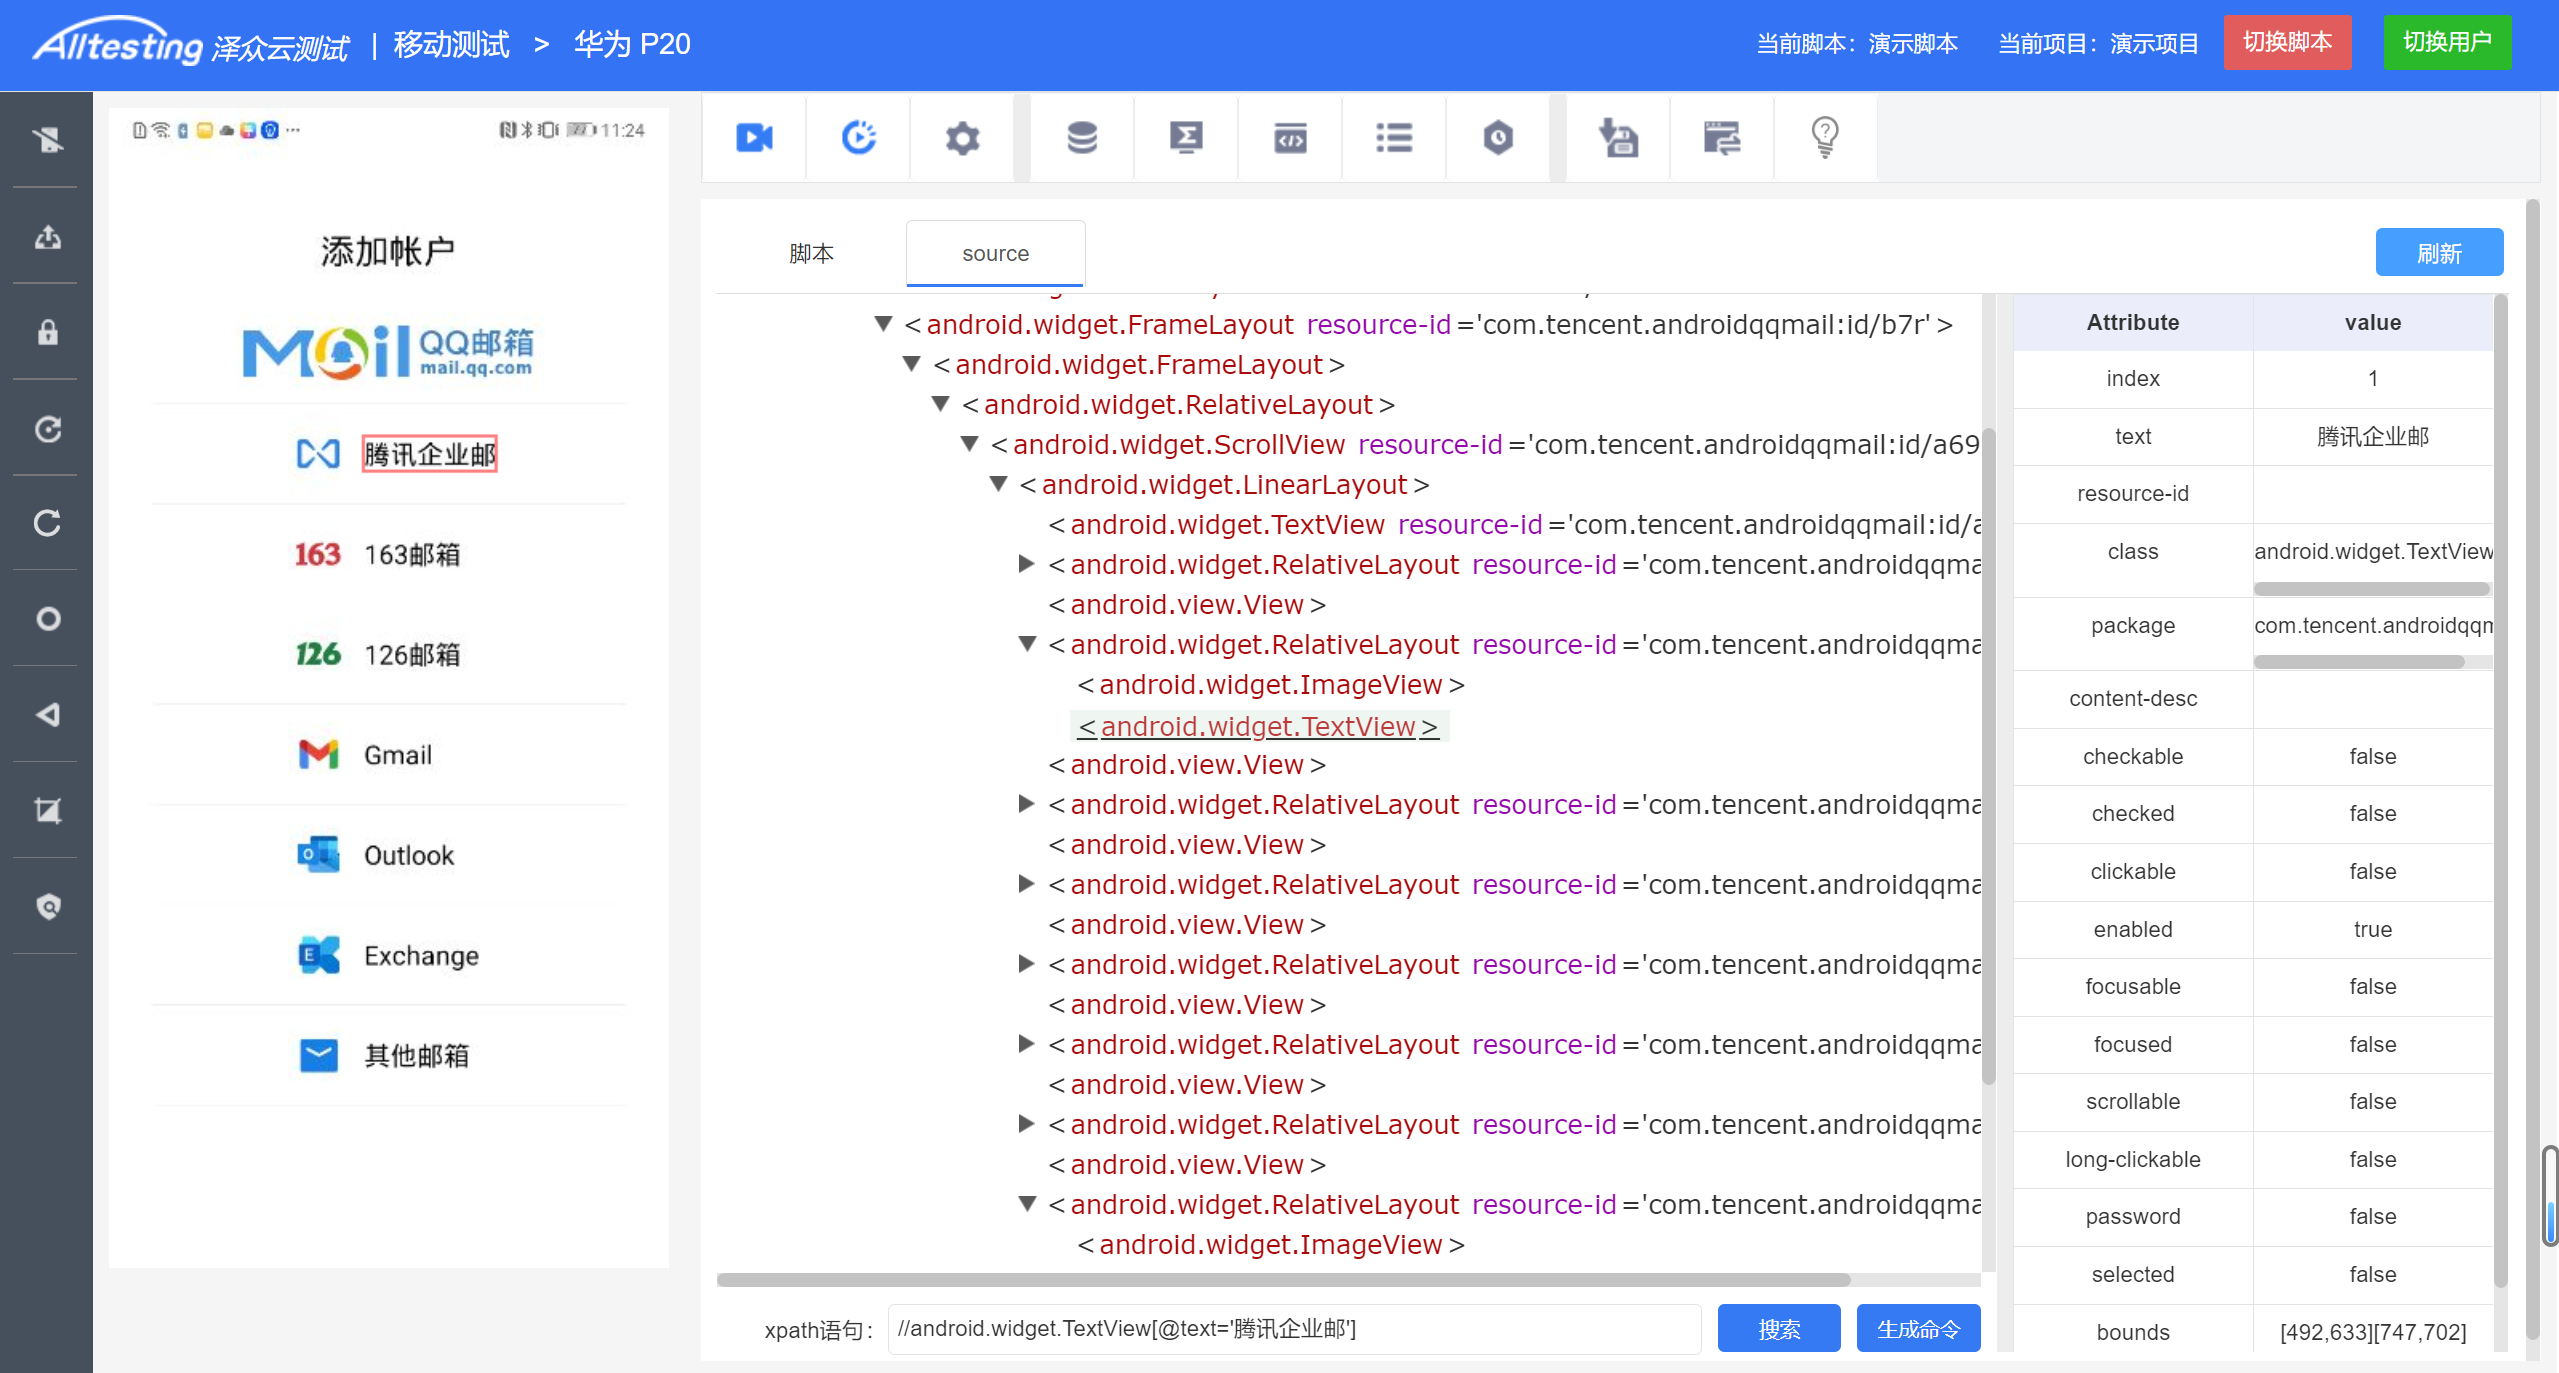The image size is (2559, 1373).
Task: Click the 搜索 search button
Action: coord(1779,1328)
